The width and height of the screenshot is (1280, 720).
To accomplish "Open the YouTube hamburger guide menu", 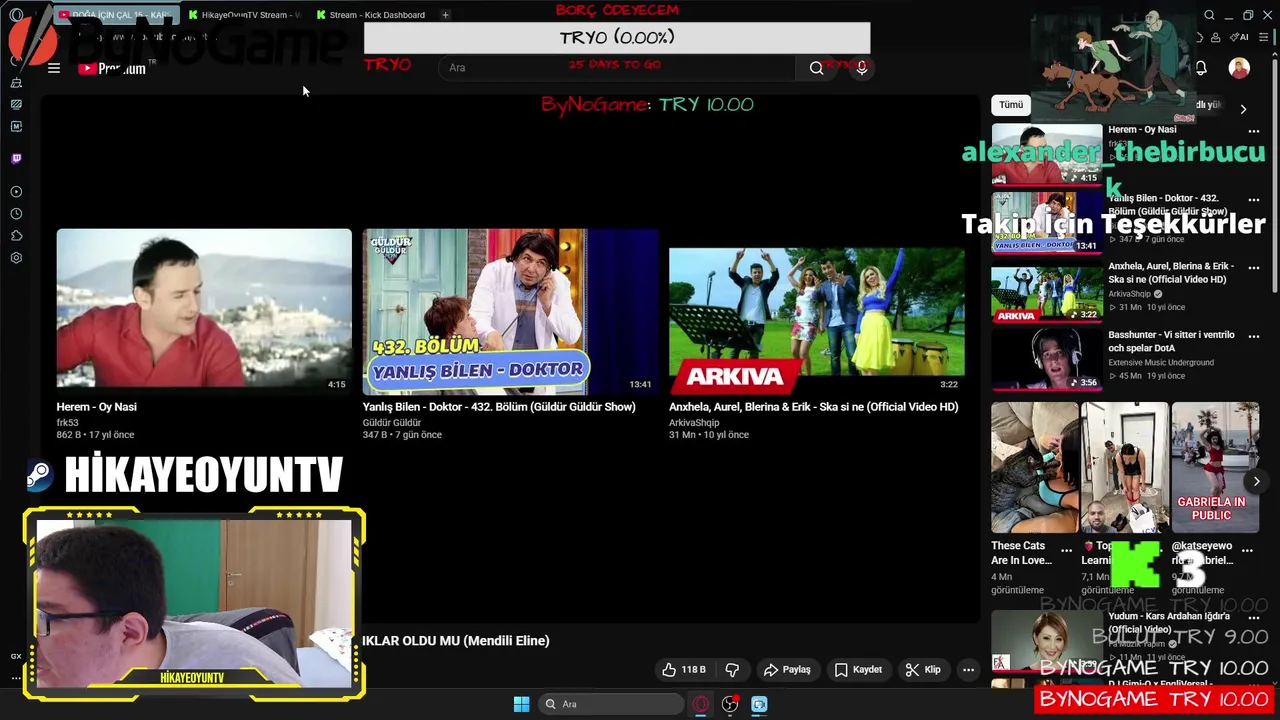I will [x=54, y=68].
